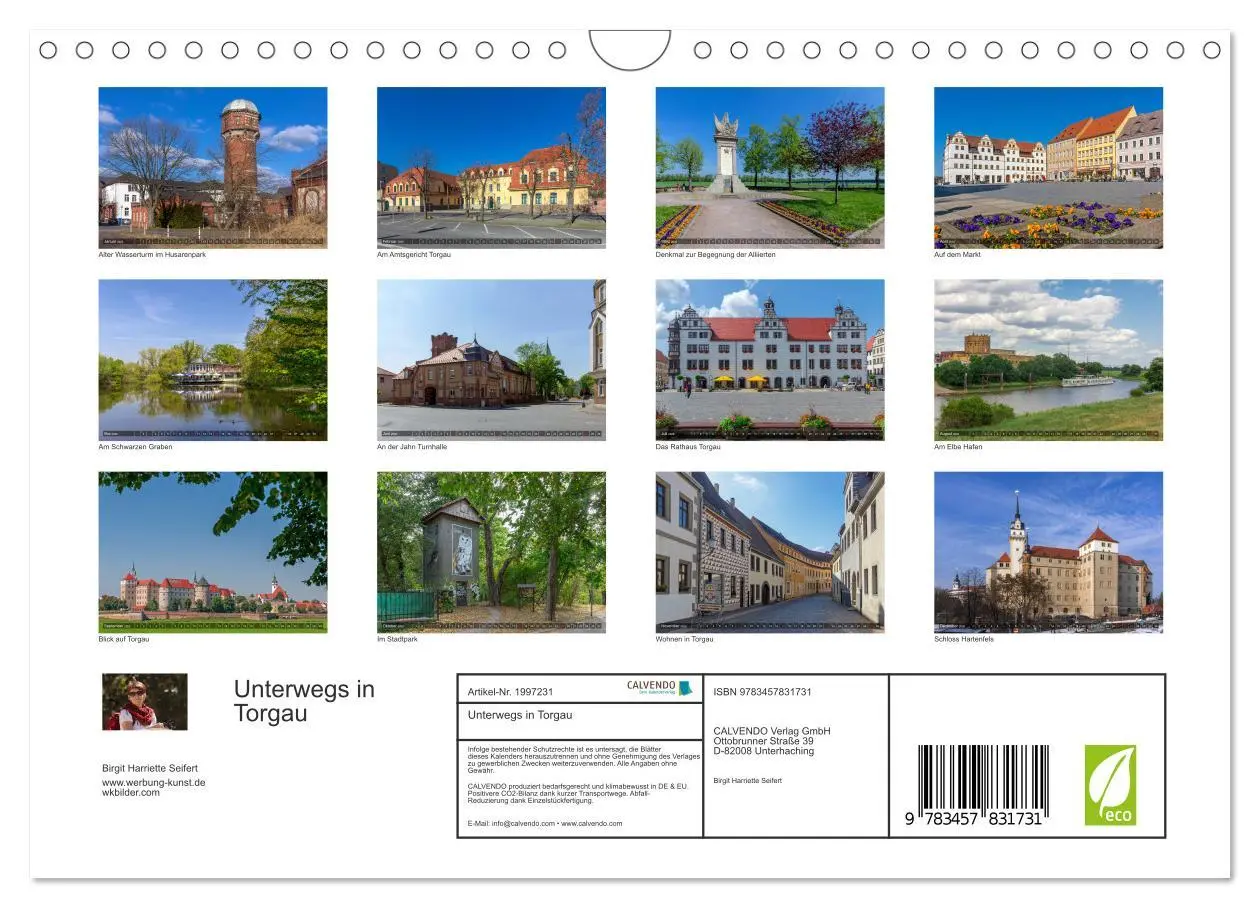Select the 'ISBN 9783457831731' text

(763, 692)
